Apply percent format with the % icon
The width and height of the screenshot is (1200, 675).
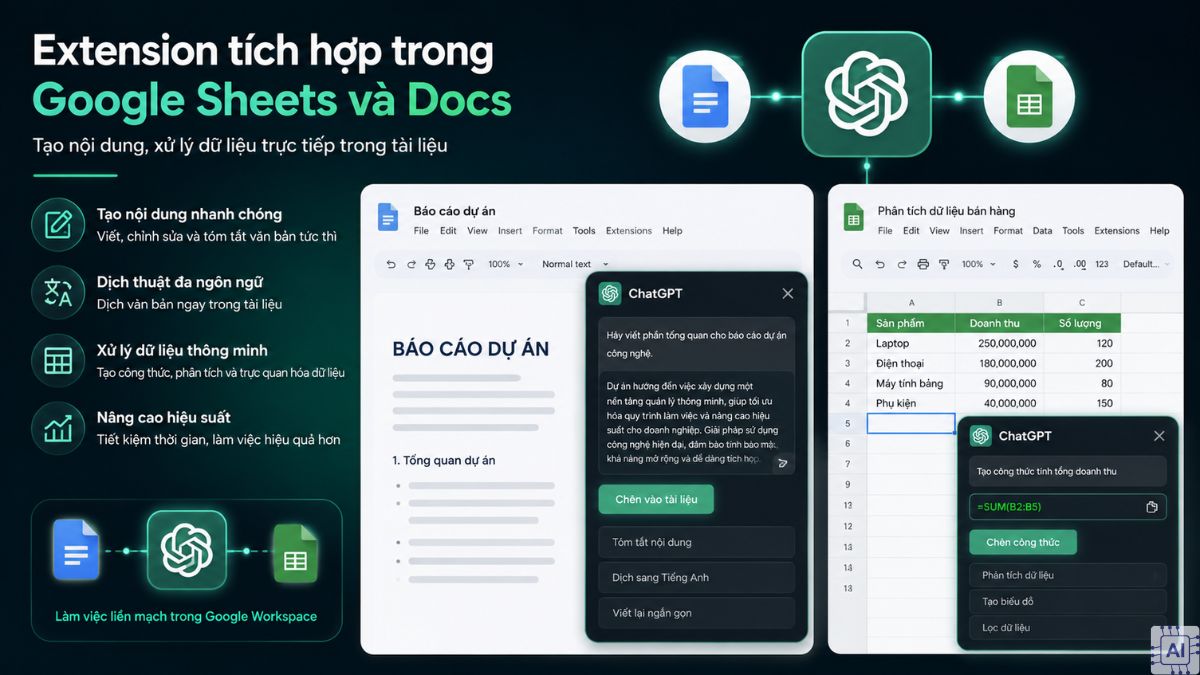pyautogui.click(x=1037, y=264)
